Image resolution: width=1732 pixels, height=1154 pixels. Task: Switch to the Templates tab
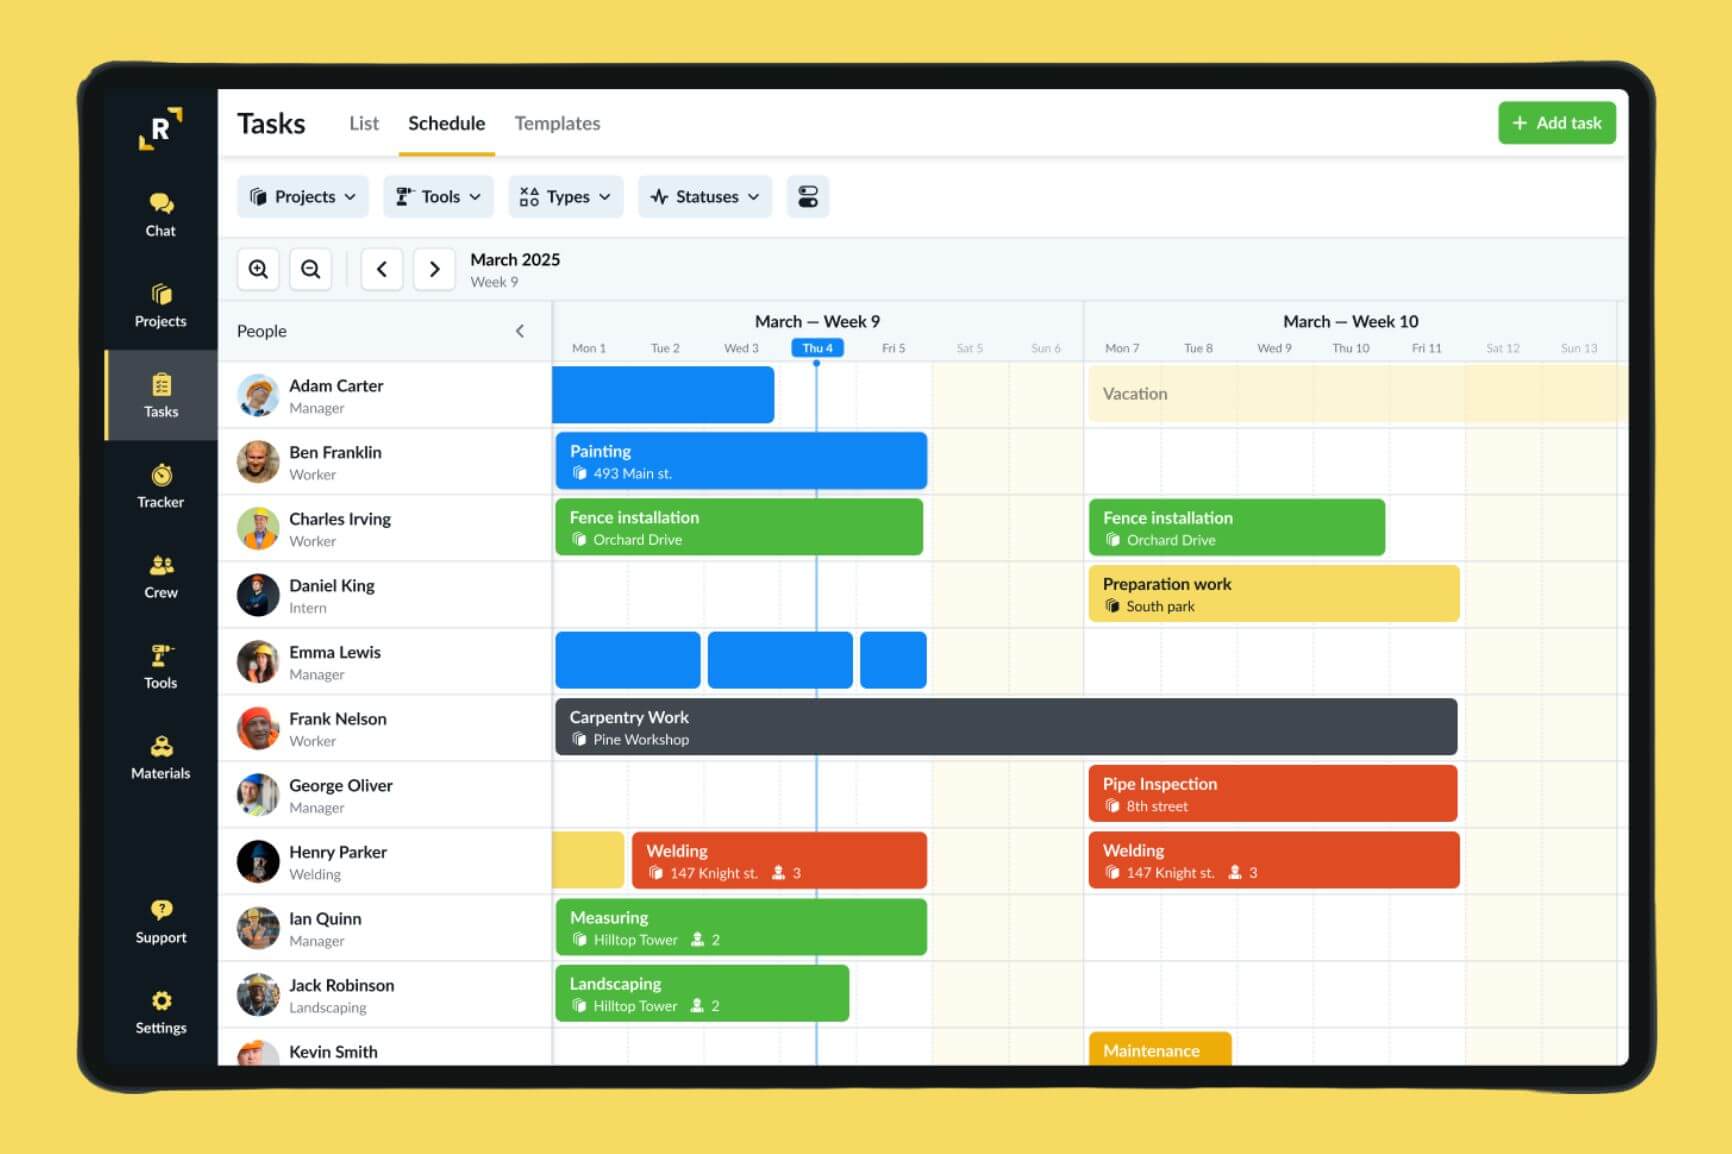[557, 123]
